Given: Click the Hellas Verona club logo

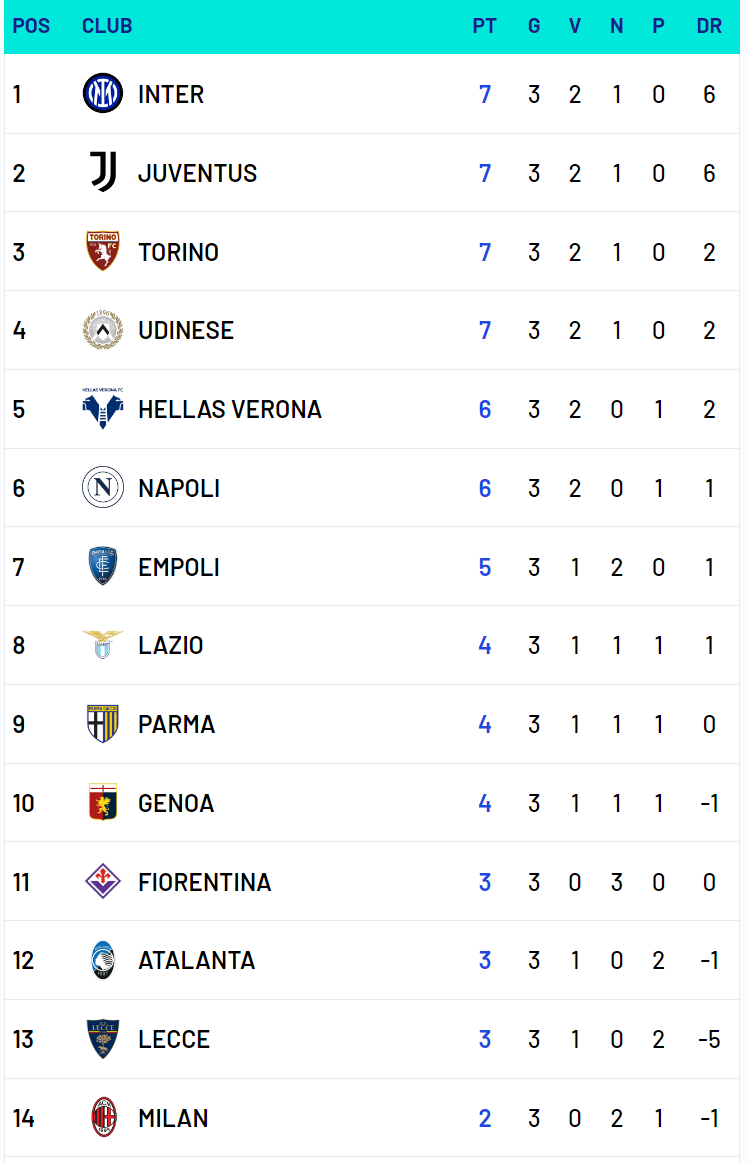Looking at the screenshot, I should 102,409.
